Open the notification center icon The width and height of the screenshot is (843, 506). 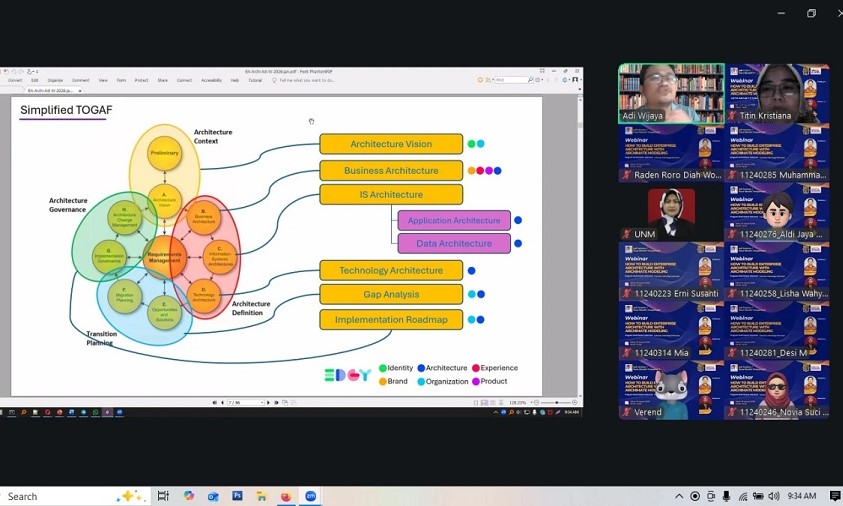[x=834, y=496]
